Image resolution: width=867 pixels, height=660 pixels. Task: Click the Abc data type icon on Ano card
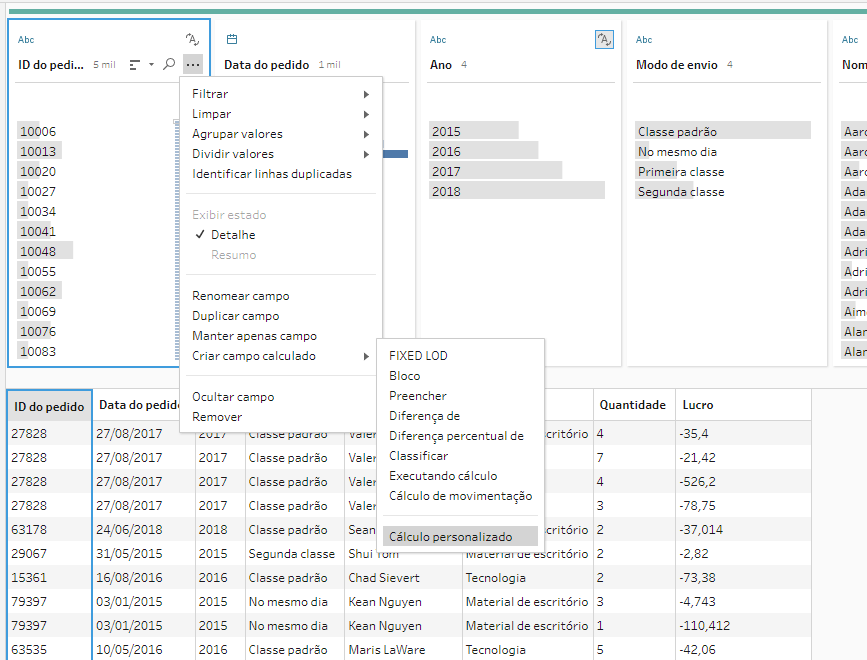coord(438,40)
